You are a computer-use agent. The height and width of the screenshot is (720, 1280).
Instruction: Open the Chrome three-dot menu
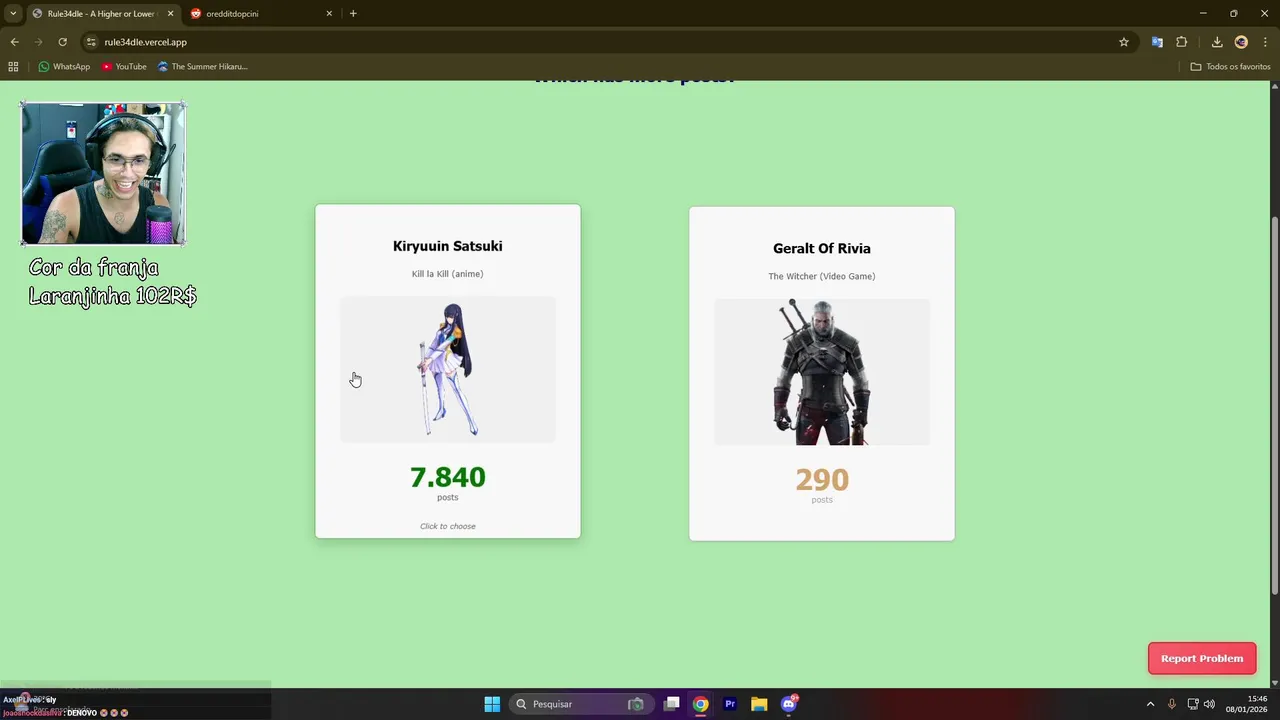click(x=1265, y=42)
